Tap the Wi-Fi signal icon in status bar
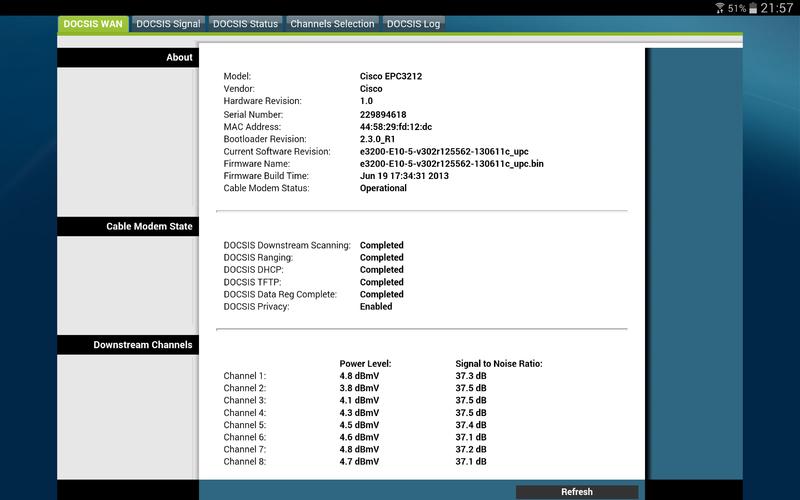800x500 pixels. click(x=719, y=8)
